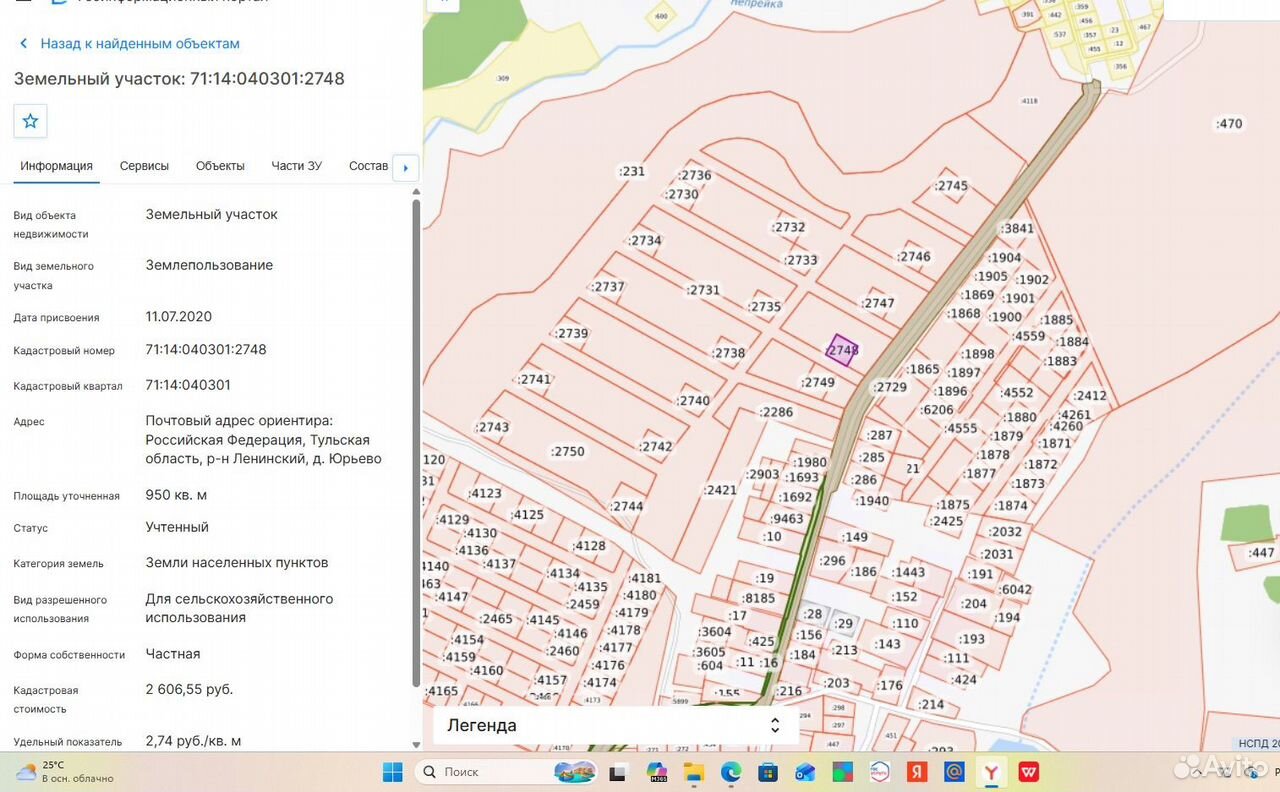Click parcel label :1443 on map
The width and height of the screenshot is (1280, 792).
tap(908, 572)
